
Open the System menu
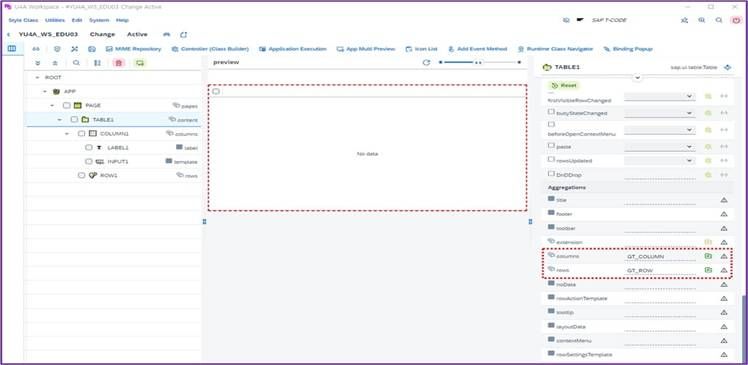(99, 21)
